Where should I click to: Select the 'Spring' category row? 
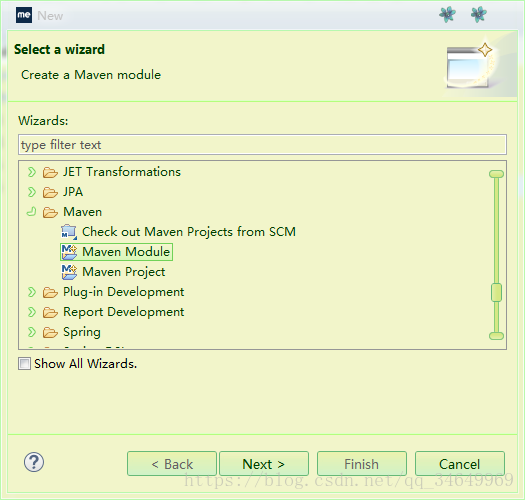(x=82, y=332)
